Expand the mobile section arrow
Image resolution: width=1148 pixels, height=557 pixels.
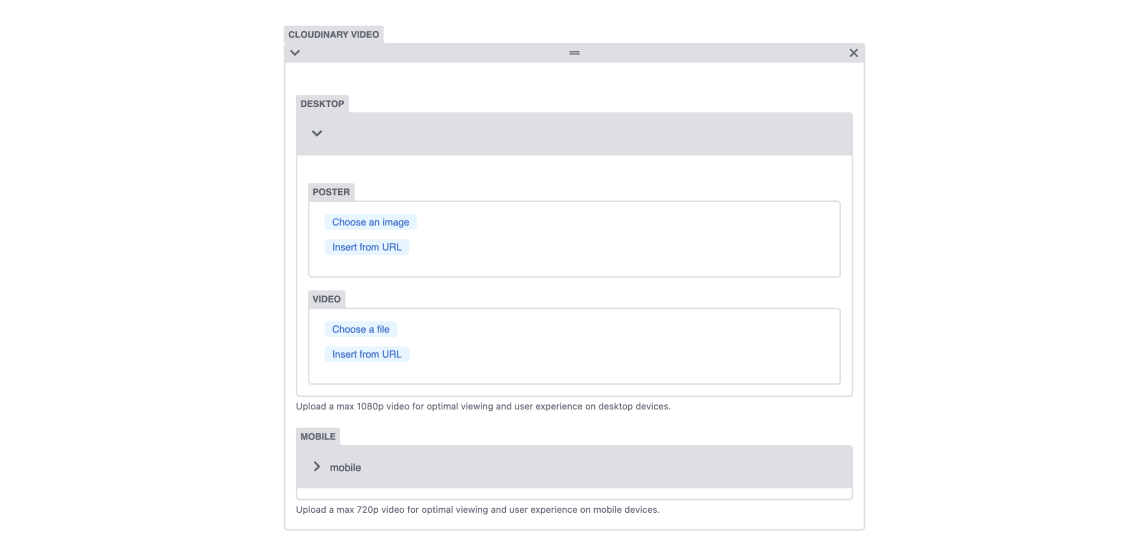point(316,466)
